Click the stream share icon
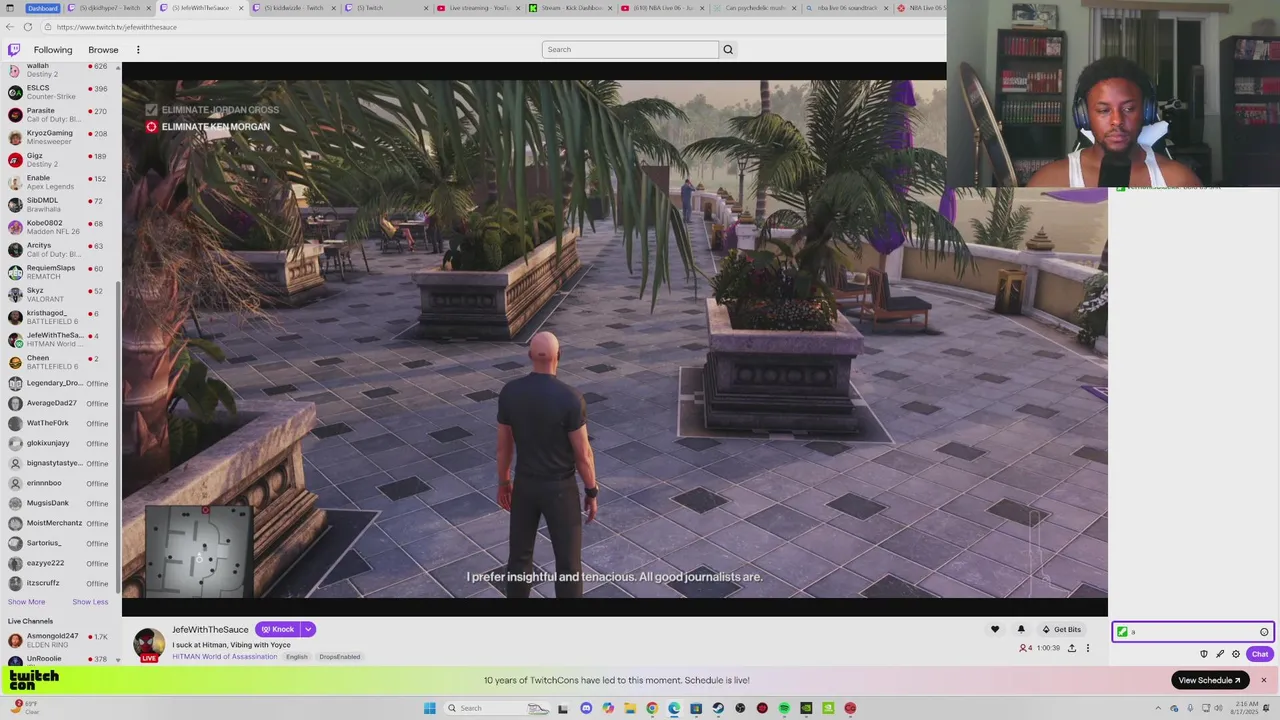The image size is (1280, 720). 1072,648
